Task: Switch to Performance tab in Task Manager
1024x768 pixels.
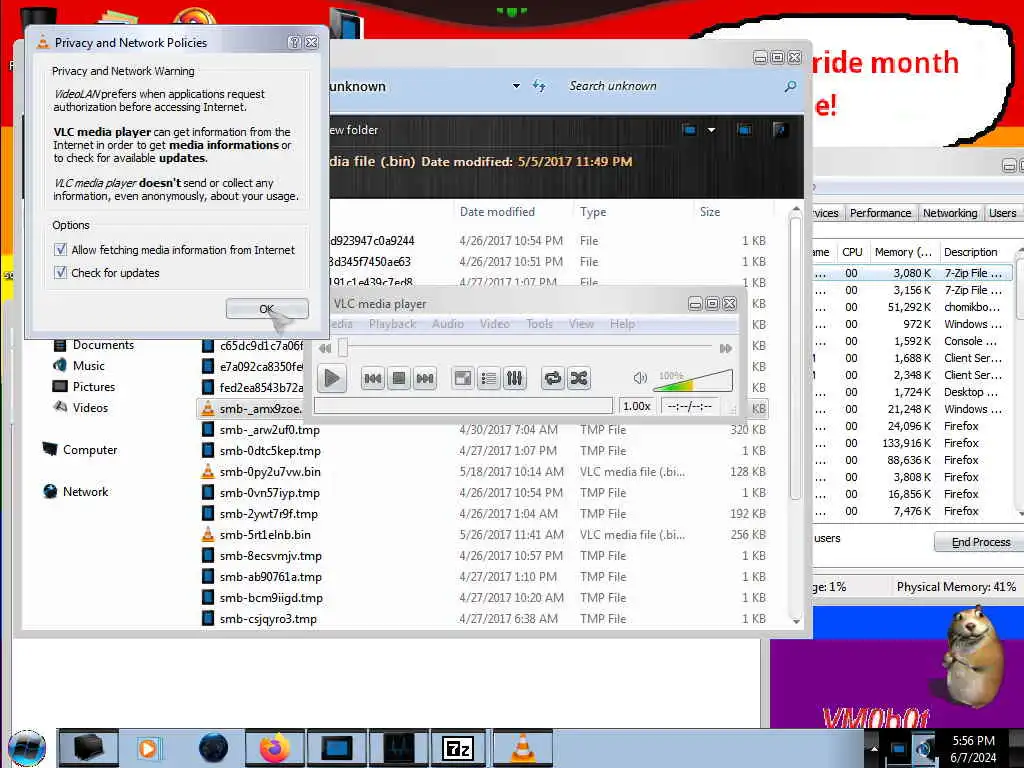Action: (880, 213)
